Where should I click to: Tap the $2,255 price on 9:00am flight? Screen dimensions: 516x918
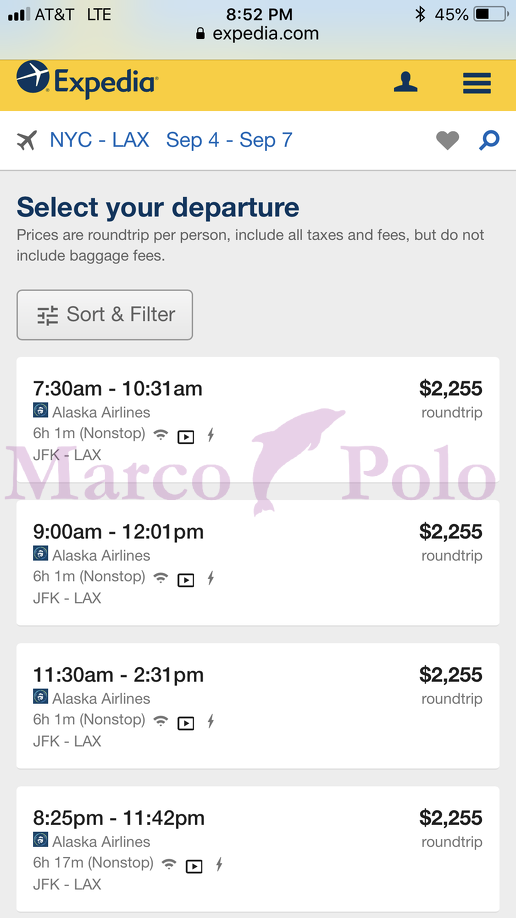tap(450, 532)
